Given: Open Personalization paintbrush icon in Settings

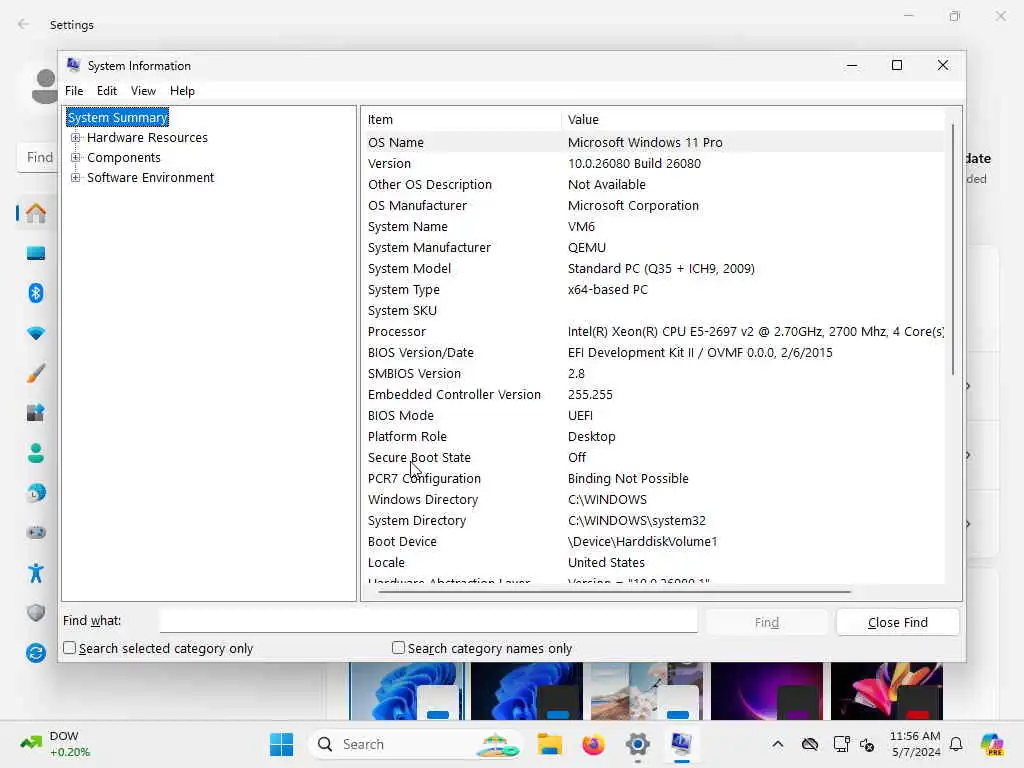Looking at the screenshot, I should [36, 373].
